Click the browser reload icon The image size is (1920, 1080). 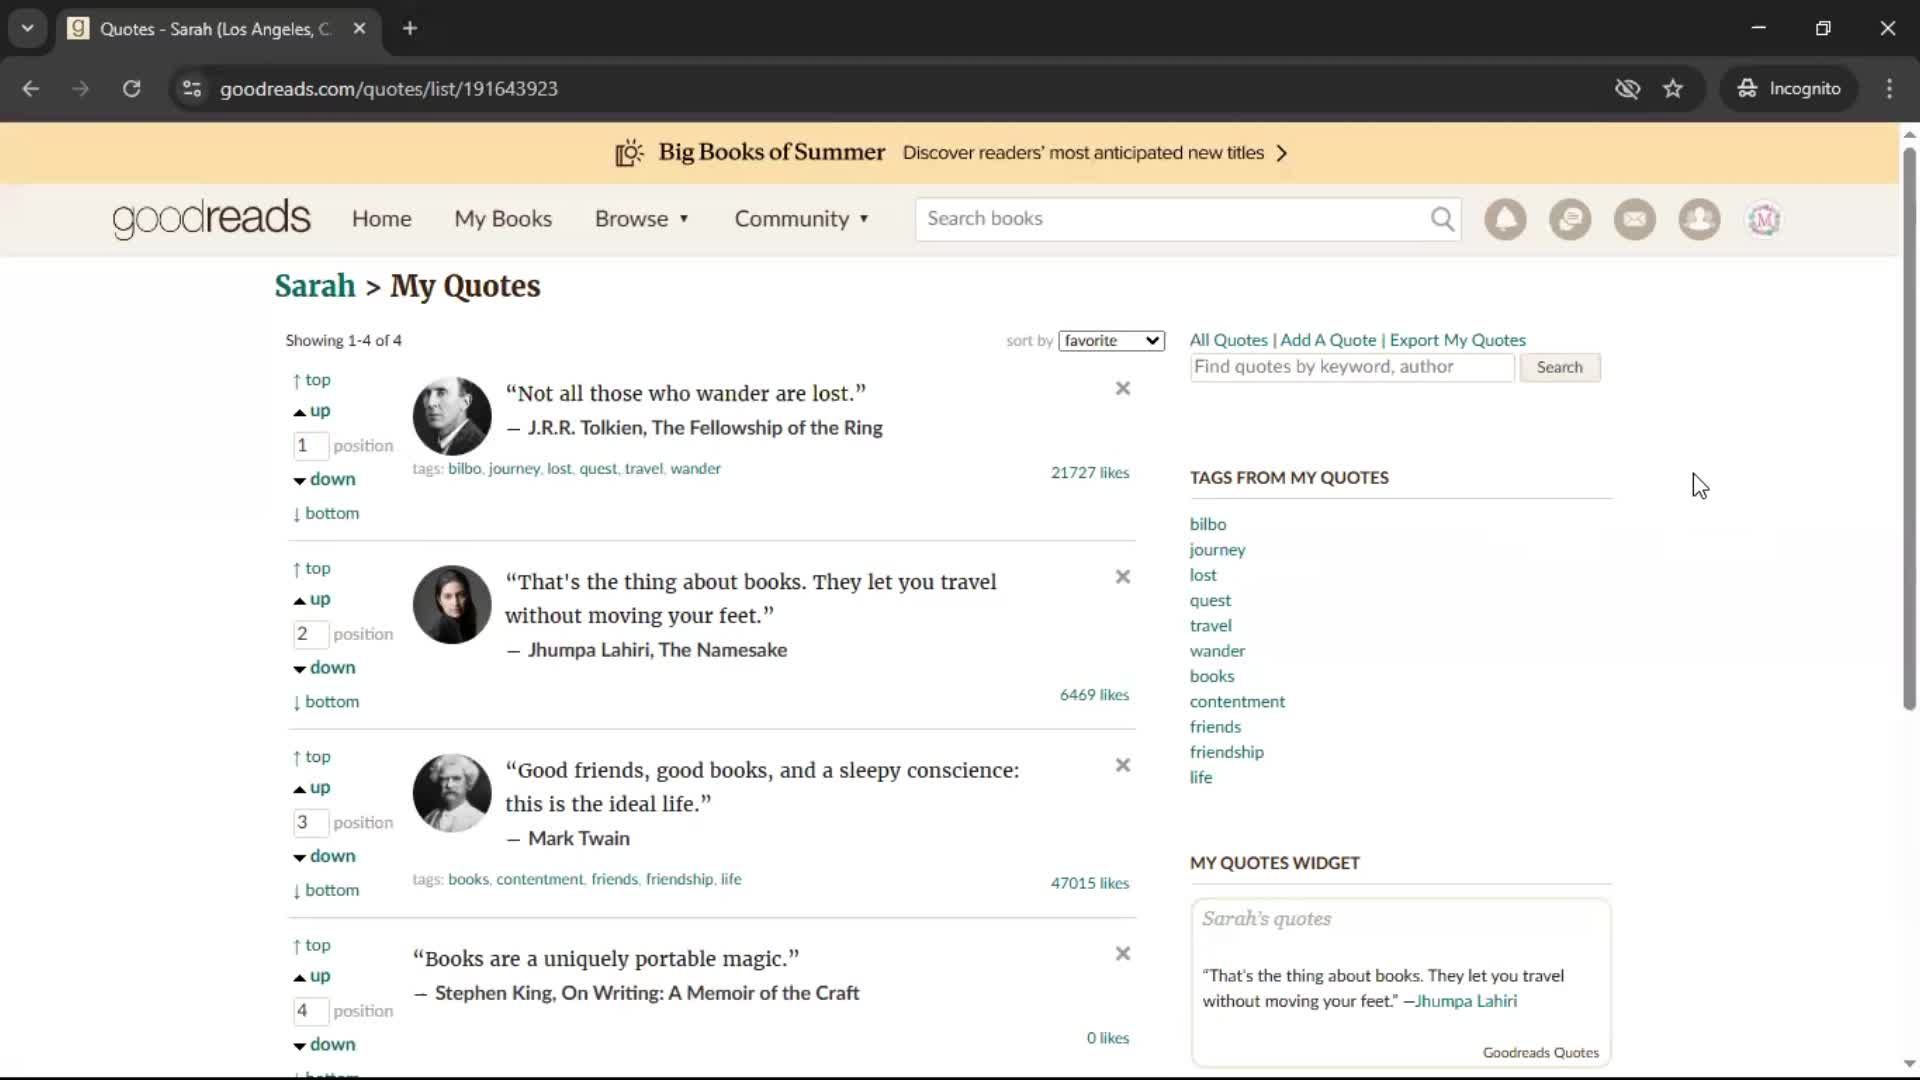[131, 89]
